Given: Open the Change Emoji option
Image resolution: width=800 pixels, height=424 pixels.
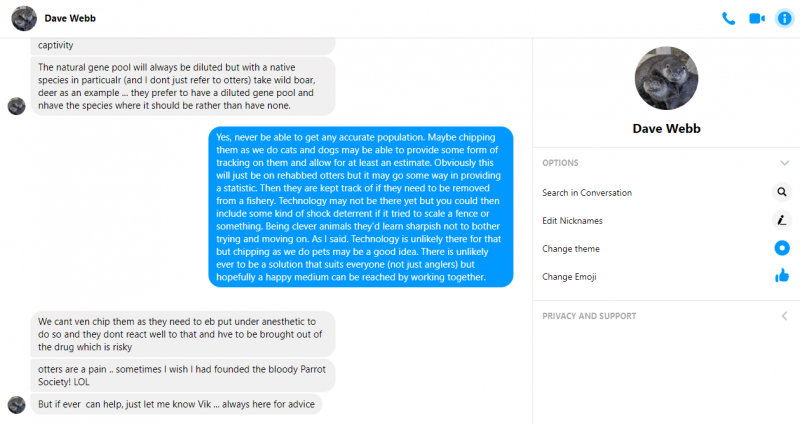Looking at the screenshot, I should [x=571, y=276].
